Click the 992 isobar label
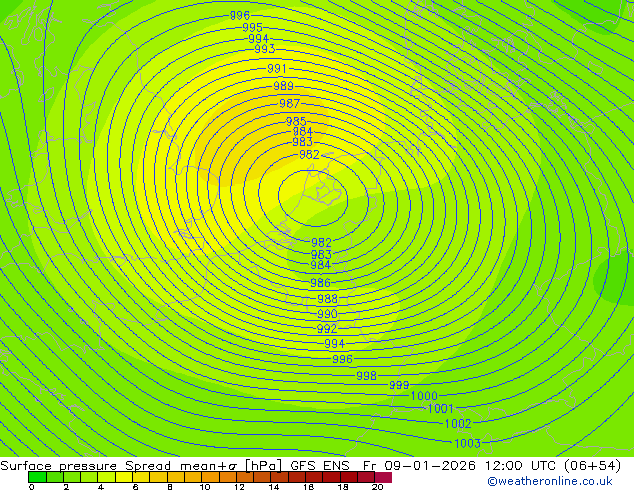Viewport: 634px width, 490px height. (327, 329)
